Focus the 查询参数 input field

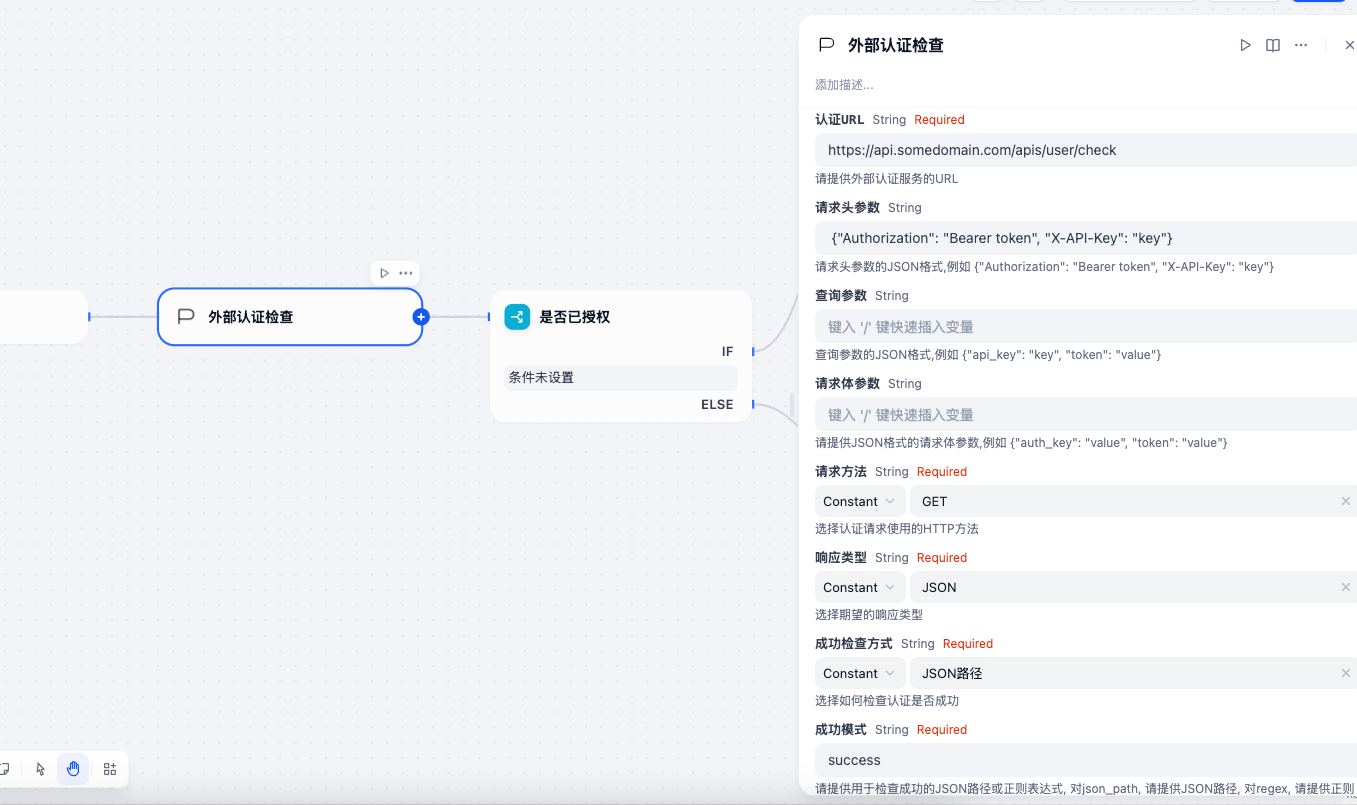pos(1085,326)
